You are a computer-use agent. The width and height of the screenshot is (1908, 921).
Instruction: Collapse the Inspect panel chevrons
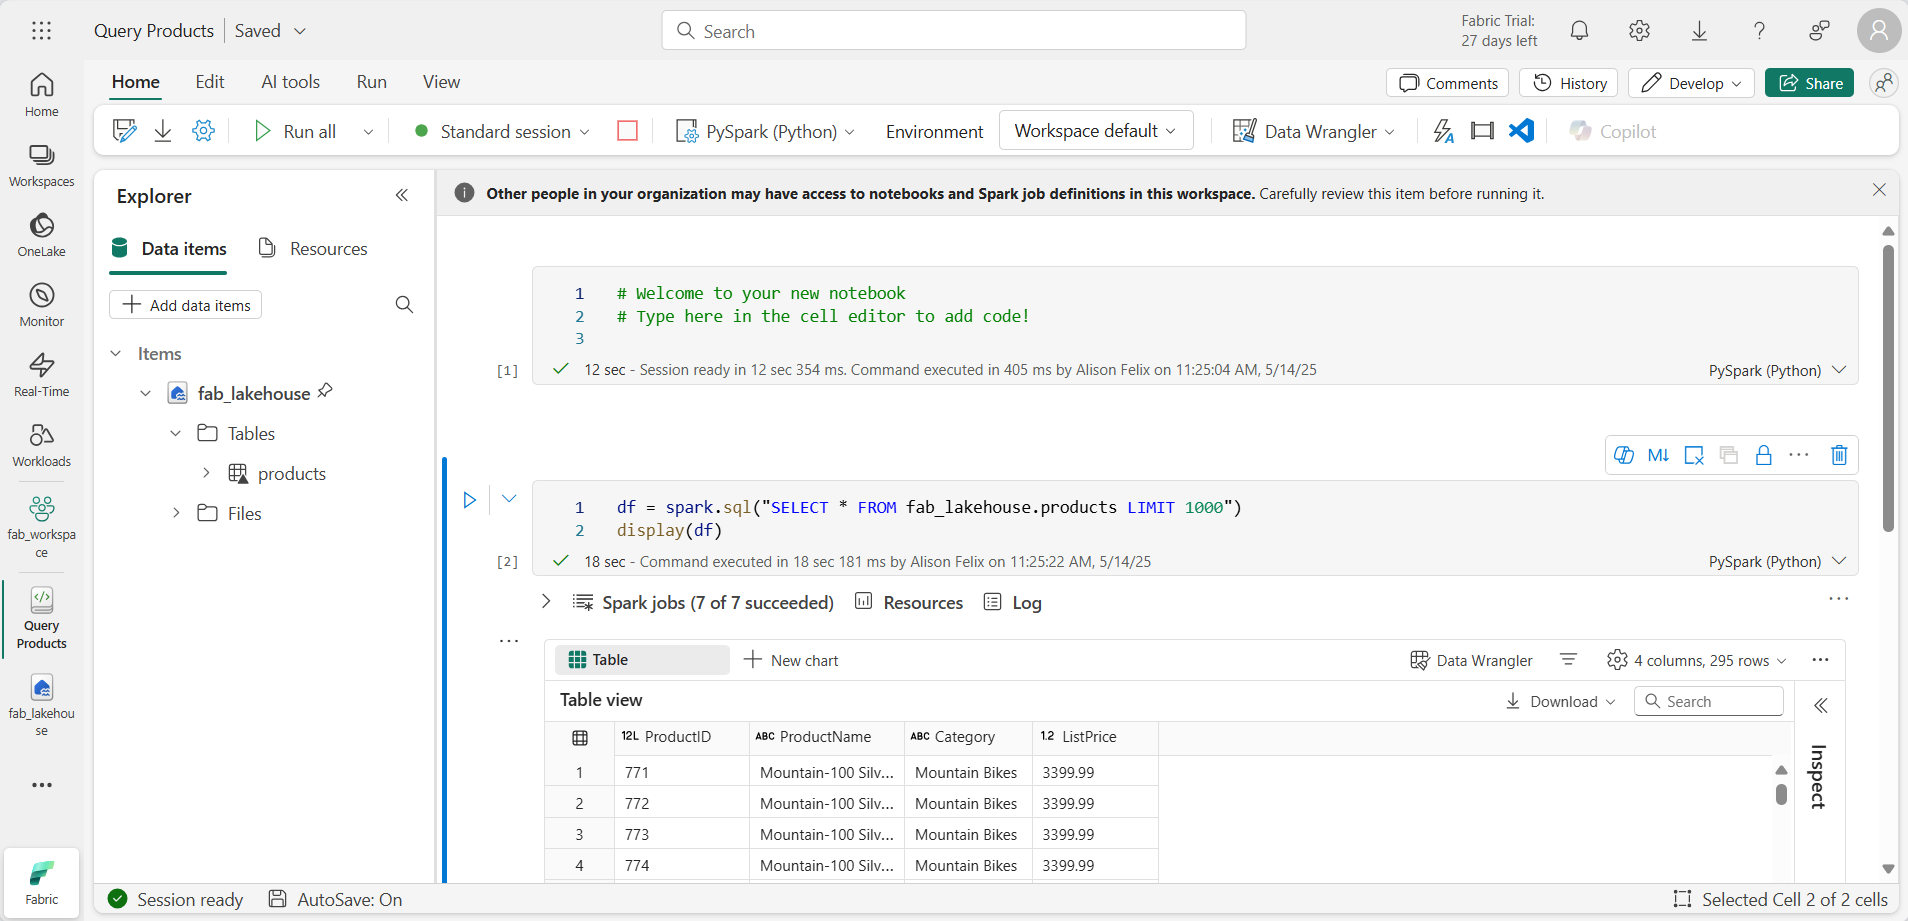(x=1821, y=705)
